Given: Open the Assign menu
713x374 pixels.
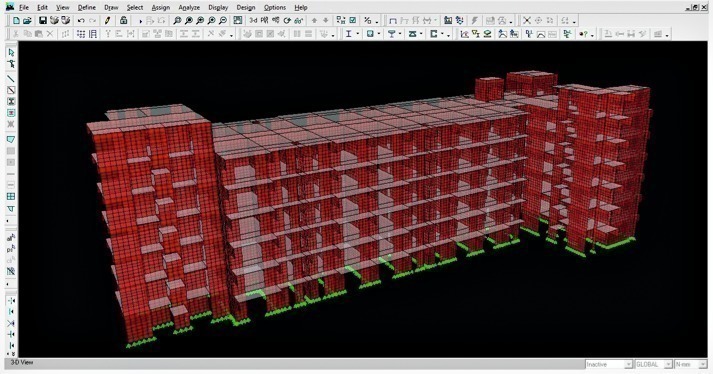Looking at the screenshot, I should tap(161, 7).
